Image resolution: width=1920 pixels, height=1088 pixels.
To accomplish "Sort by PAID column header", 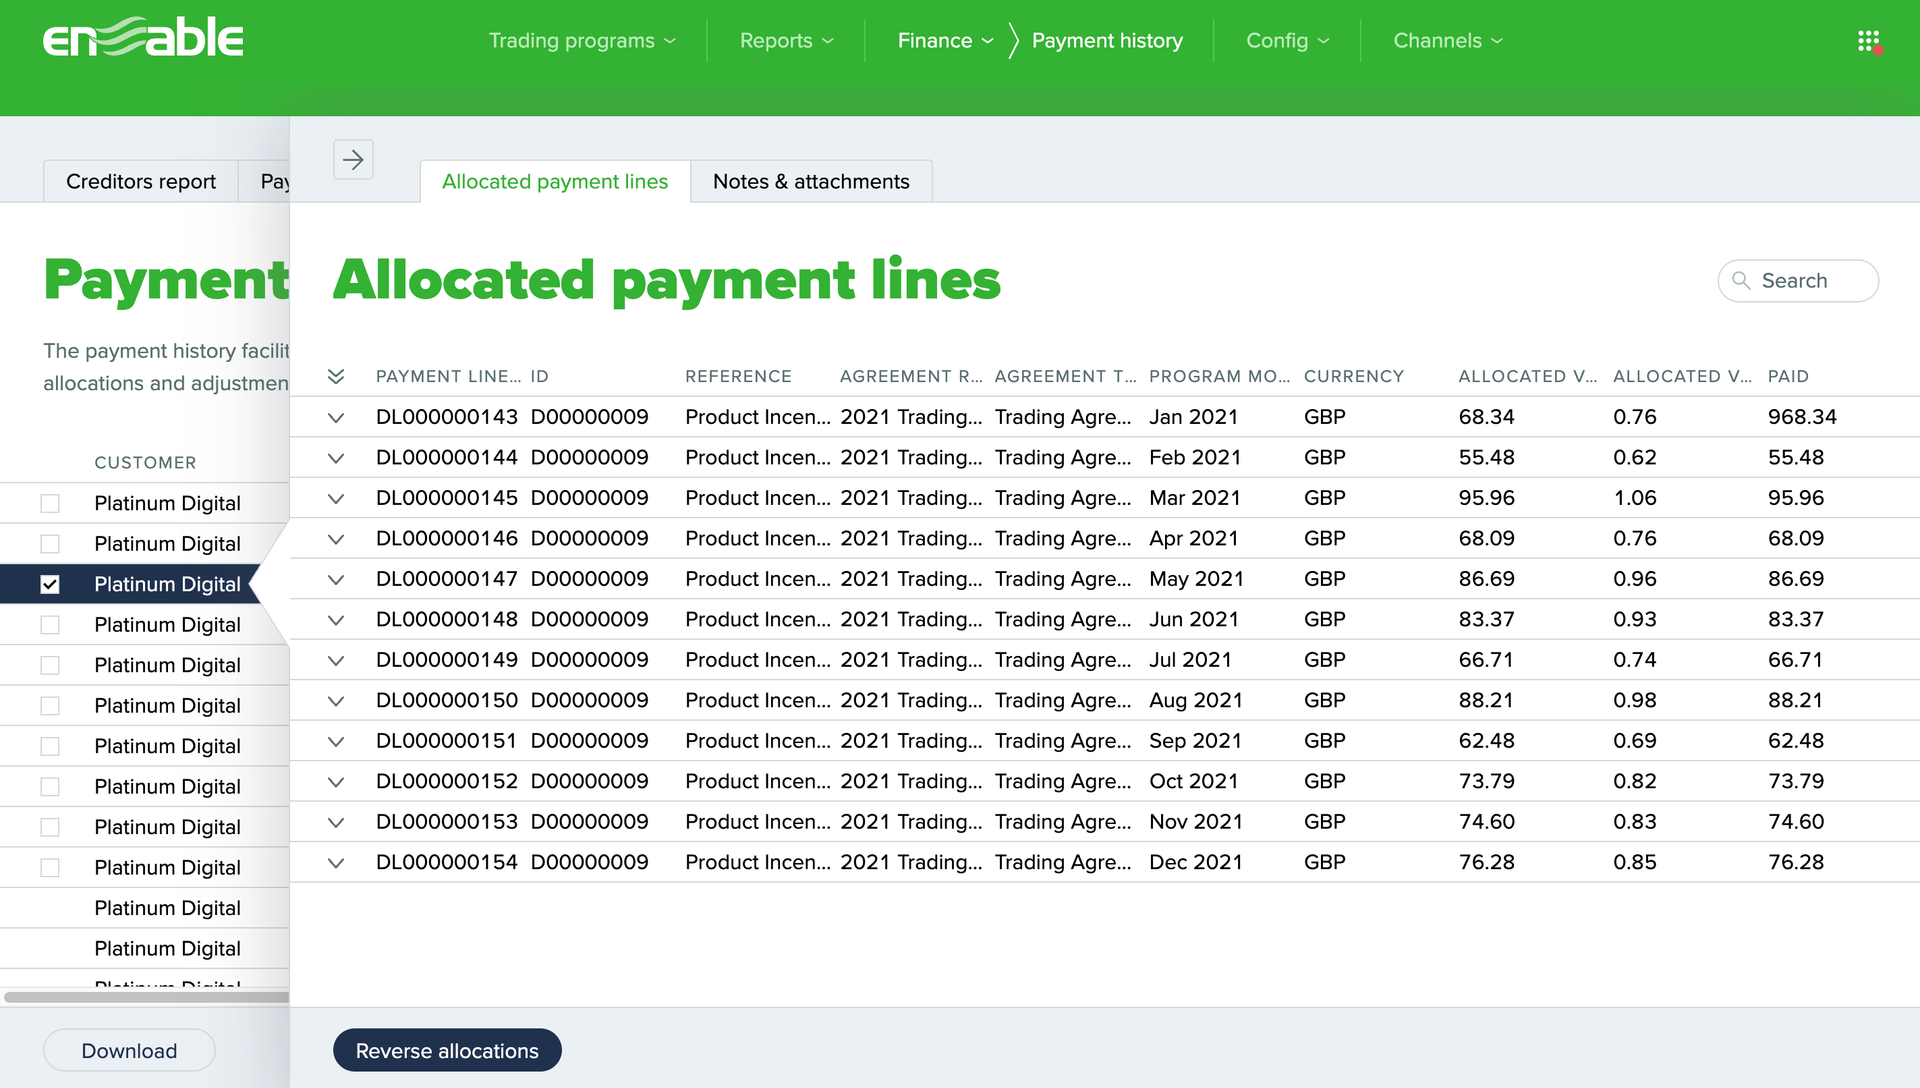I will (1788, 377).
